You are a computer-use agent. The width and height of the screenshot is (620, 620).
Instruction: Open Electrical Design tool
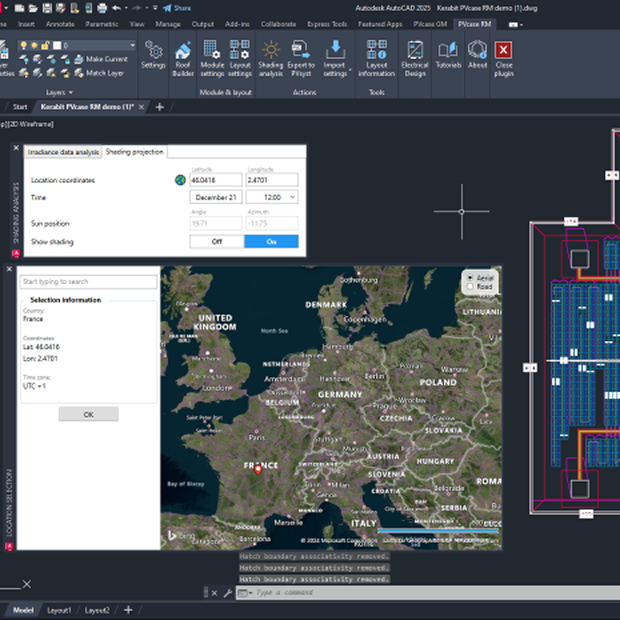[414, 56]
